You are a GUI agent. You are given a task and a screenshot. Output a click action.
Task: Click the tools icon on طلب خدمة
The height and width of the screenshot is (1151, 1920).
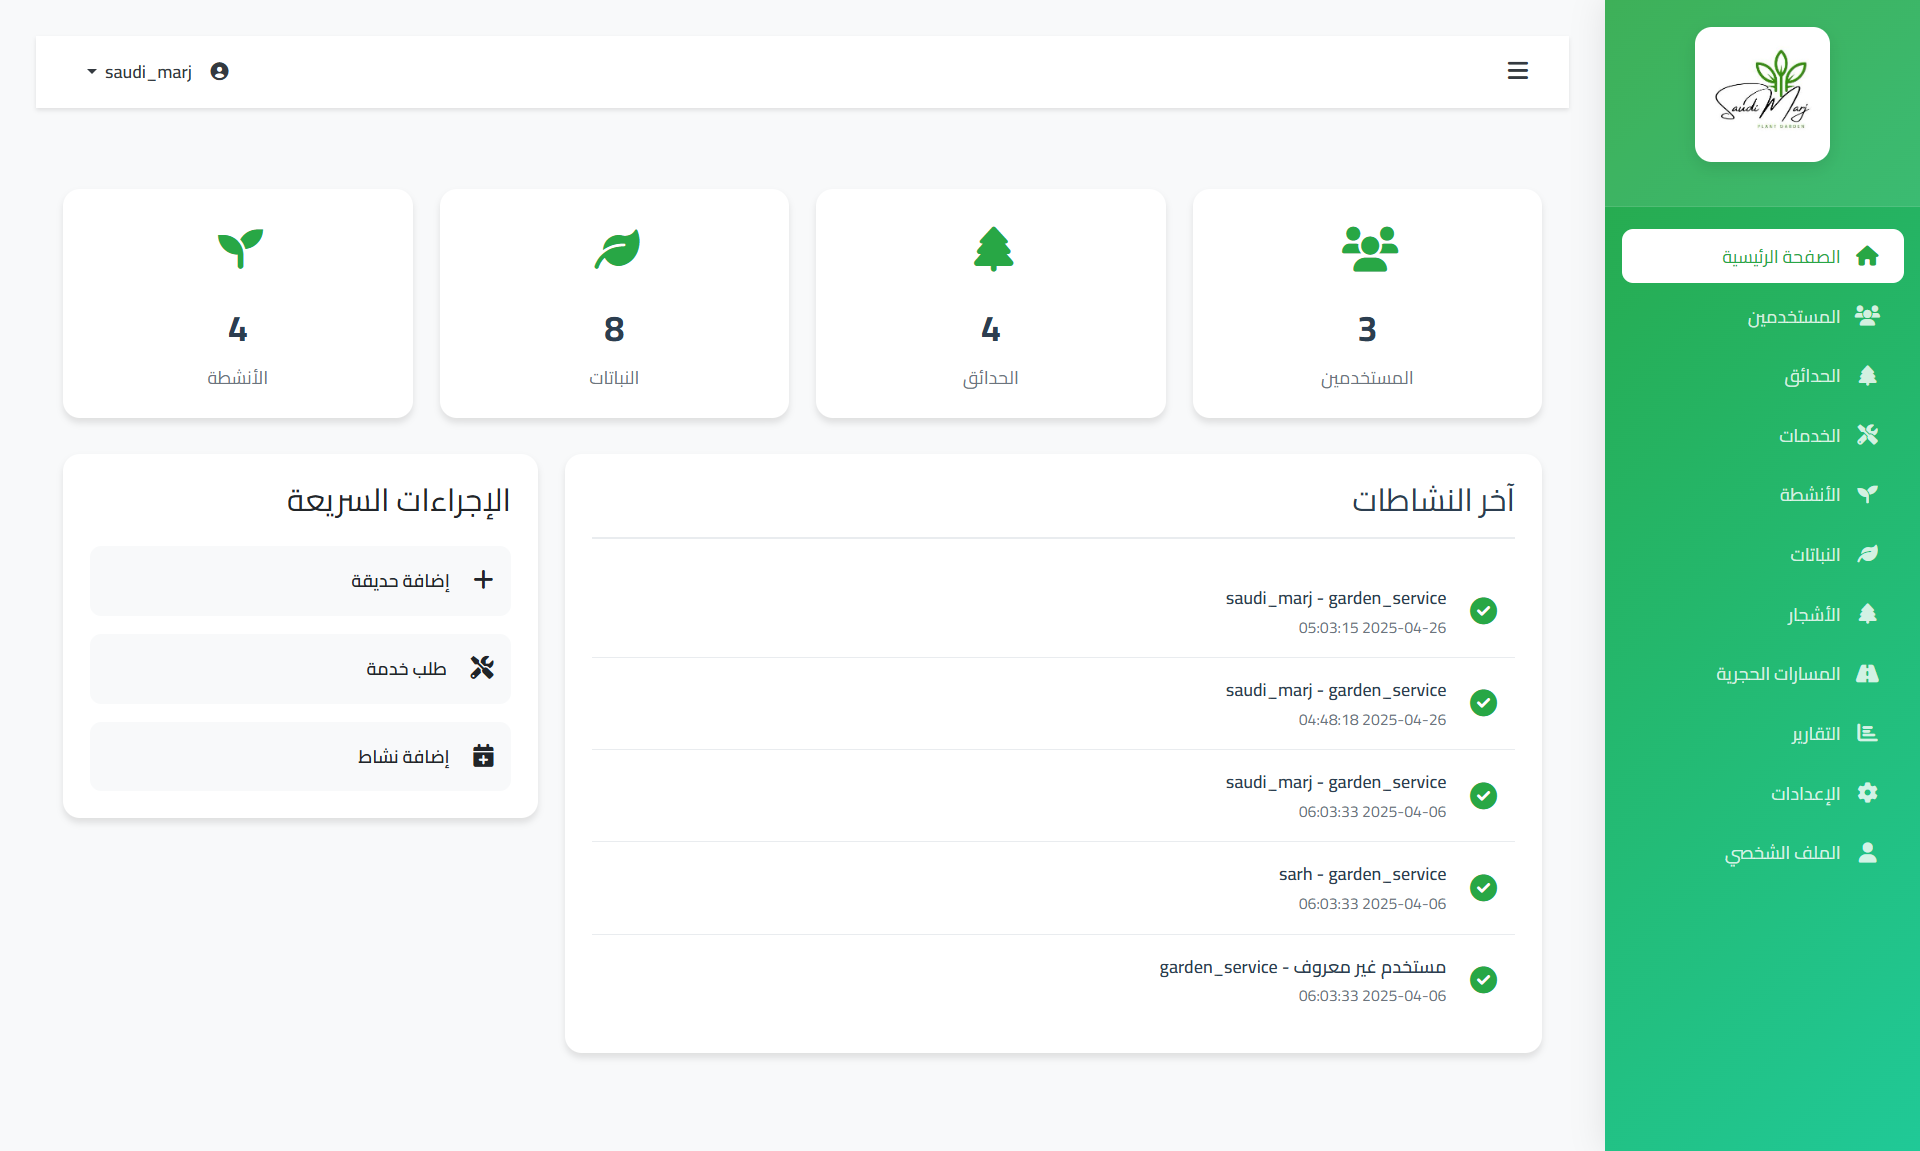pyautogui.click(x=482, y=667)
